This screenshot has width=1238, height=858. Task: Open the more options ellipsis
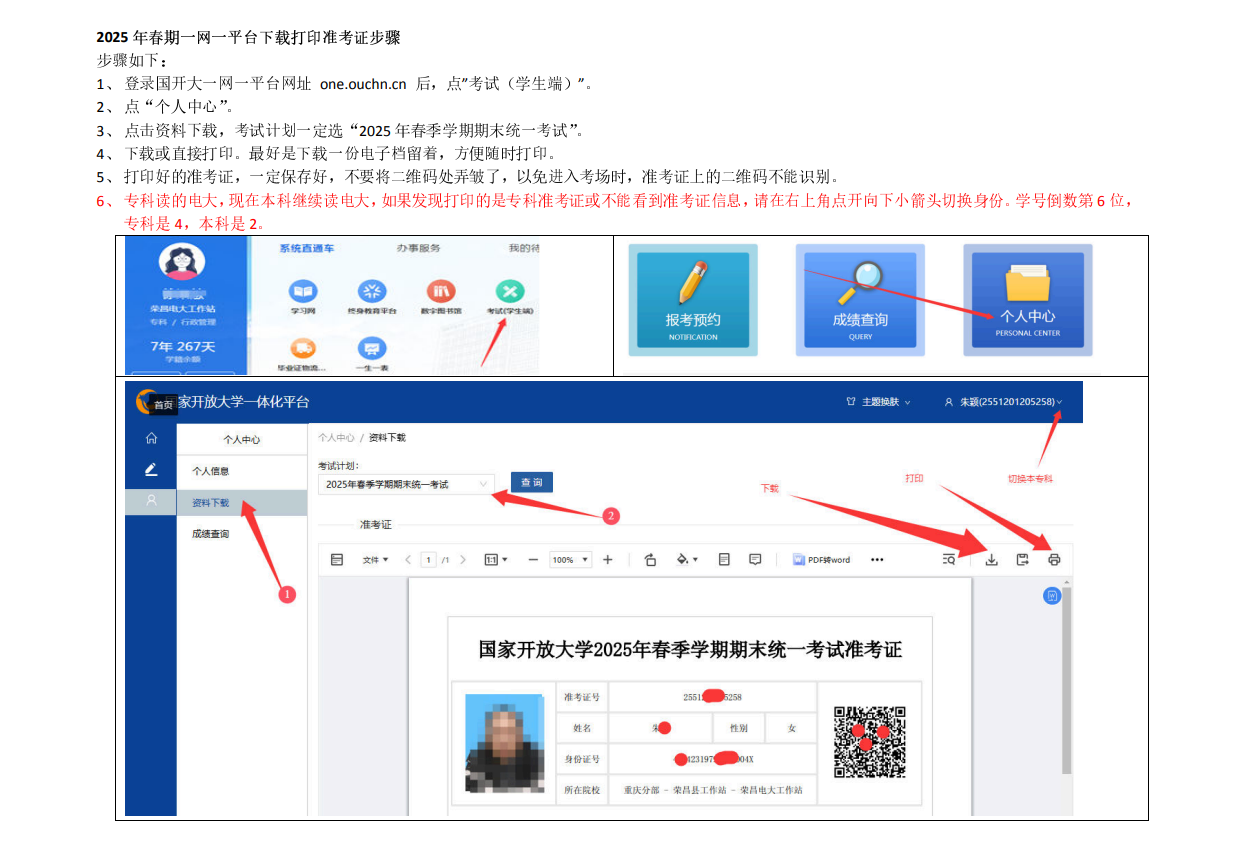pos(877,560)
